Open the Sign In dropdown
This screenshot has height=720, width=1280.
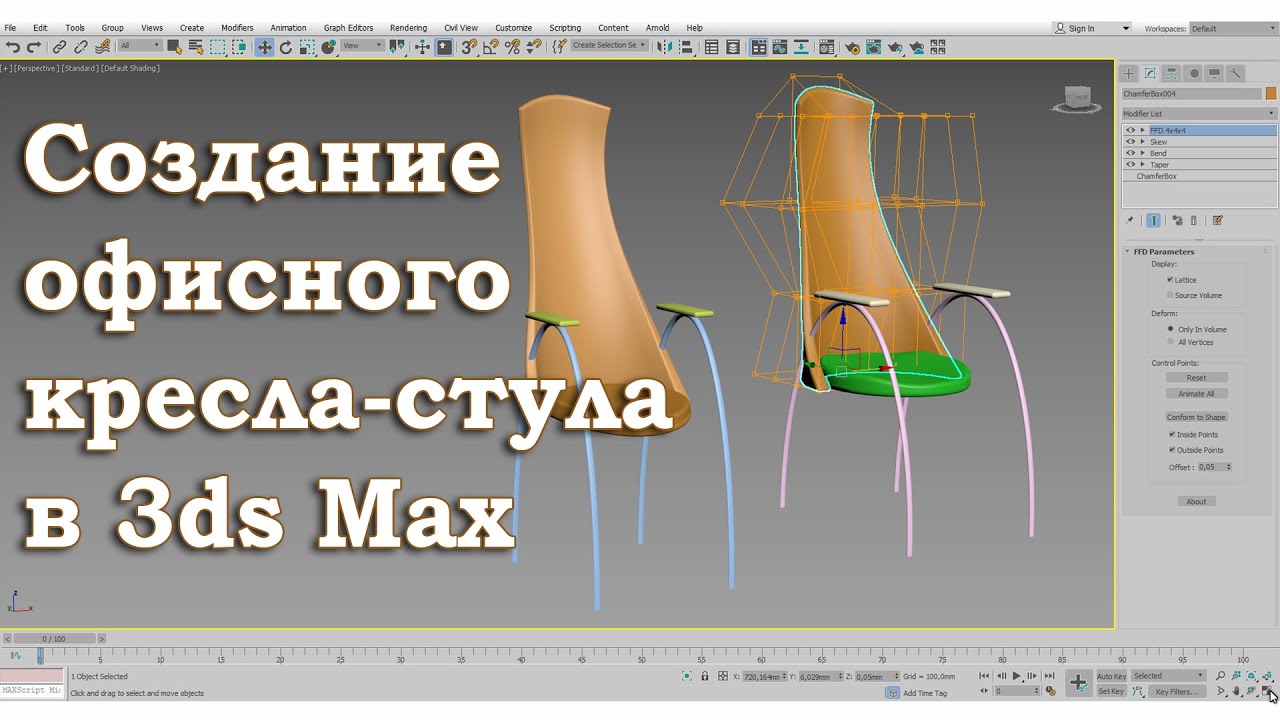click(x=1092, y=28)
